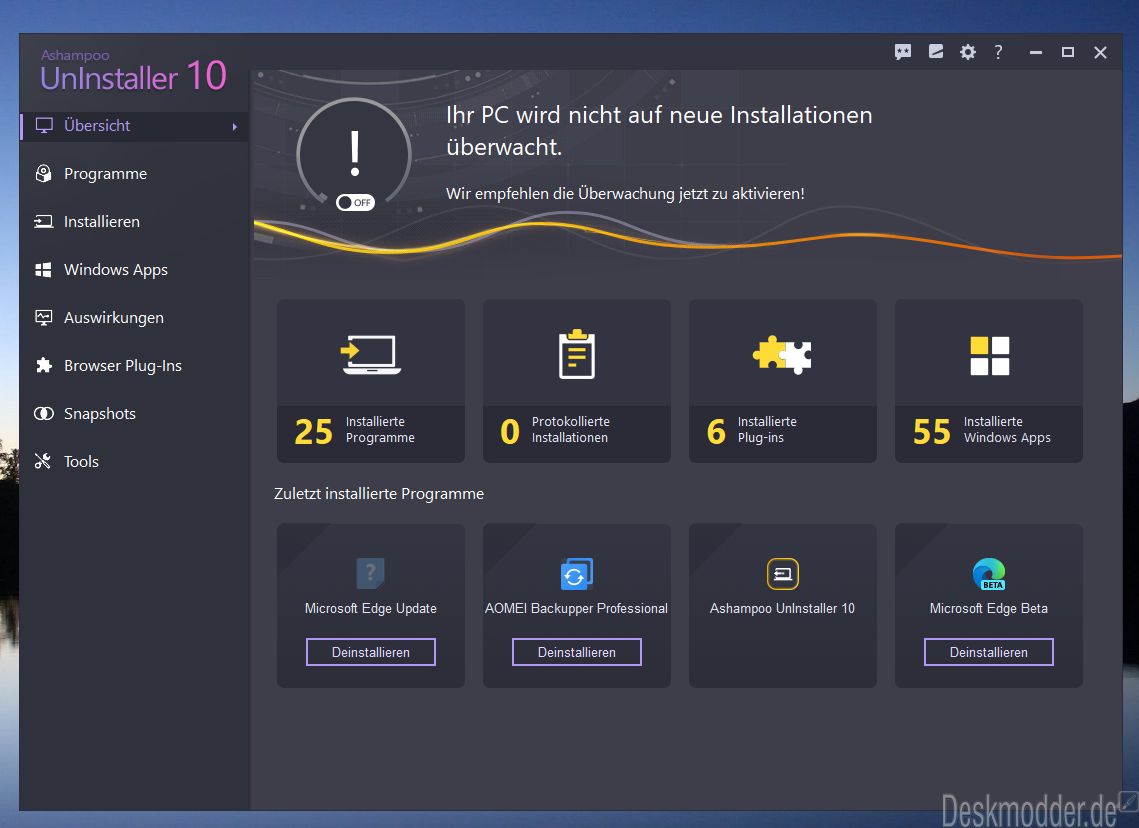Click the Auswirkungen chart icon in sidebar
Viewport: 1139px width, 828px height.
(44, 317)
